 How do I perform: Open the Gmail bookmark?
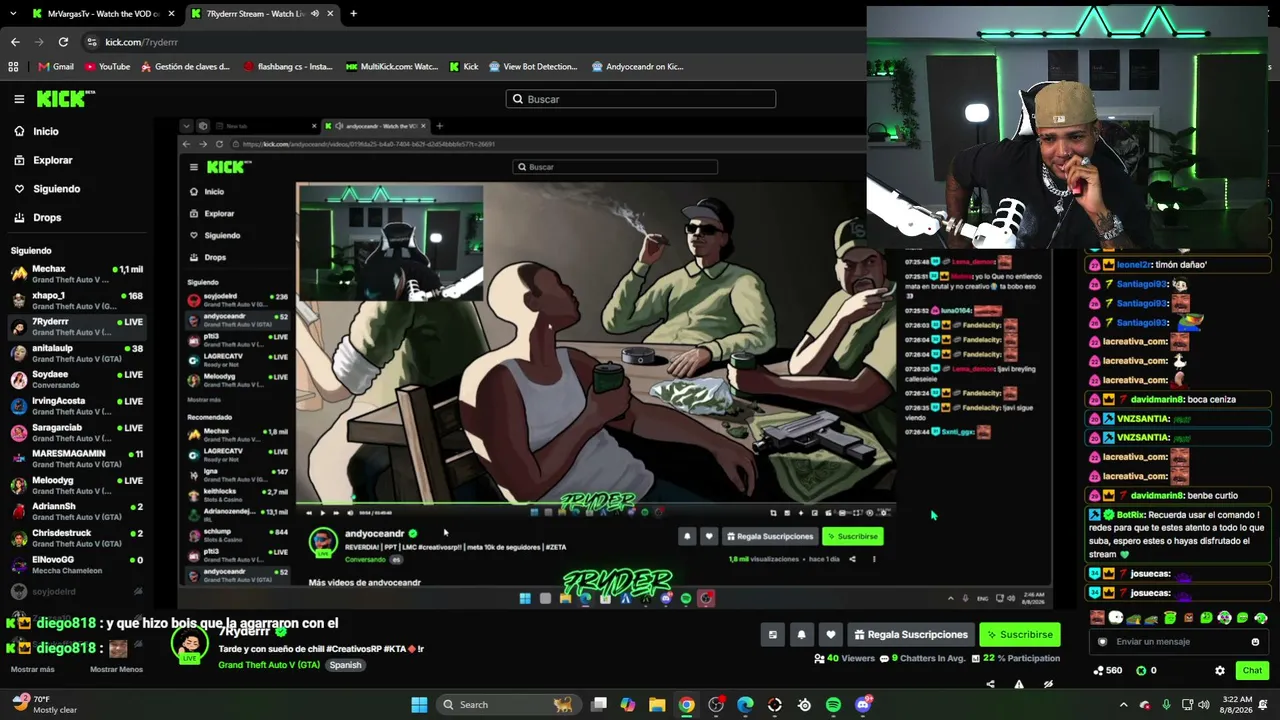tap(56, 67)
